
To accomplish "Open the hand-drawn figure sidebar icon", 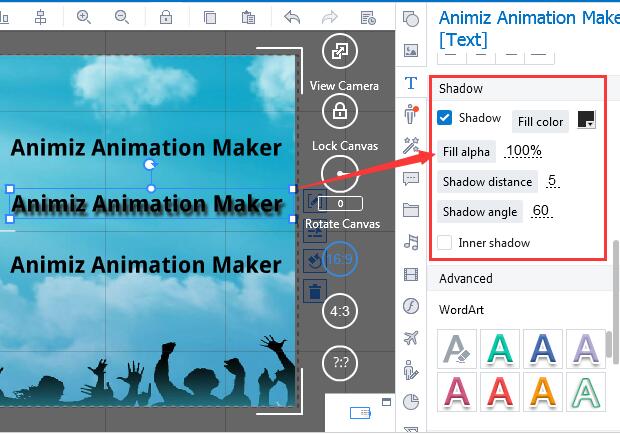I will tap(411, 370).
